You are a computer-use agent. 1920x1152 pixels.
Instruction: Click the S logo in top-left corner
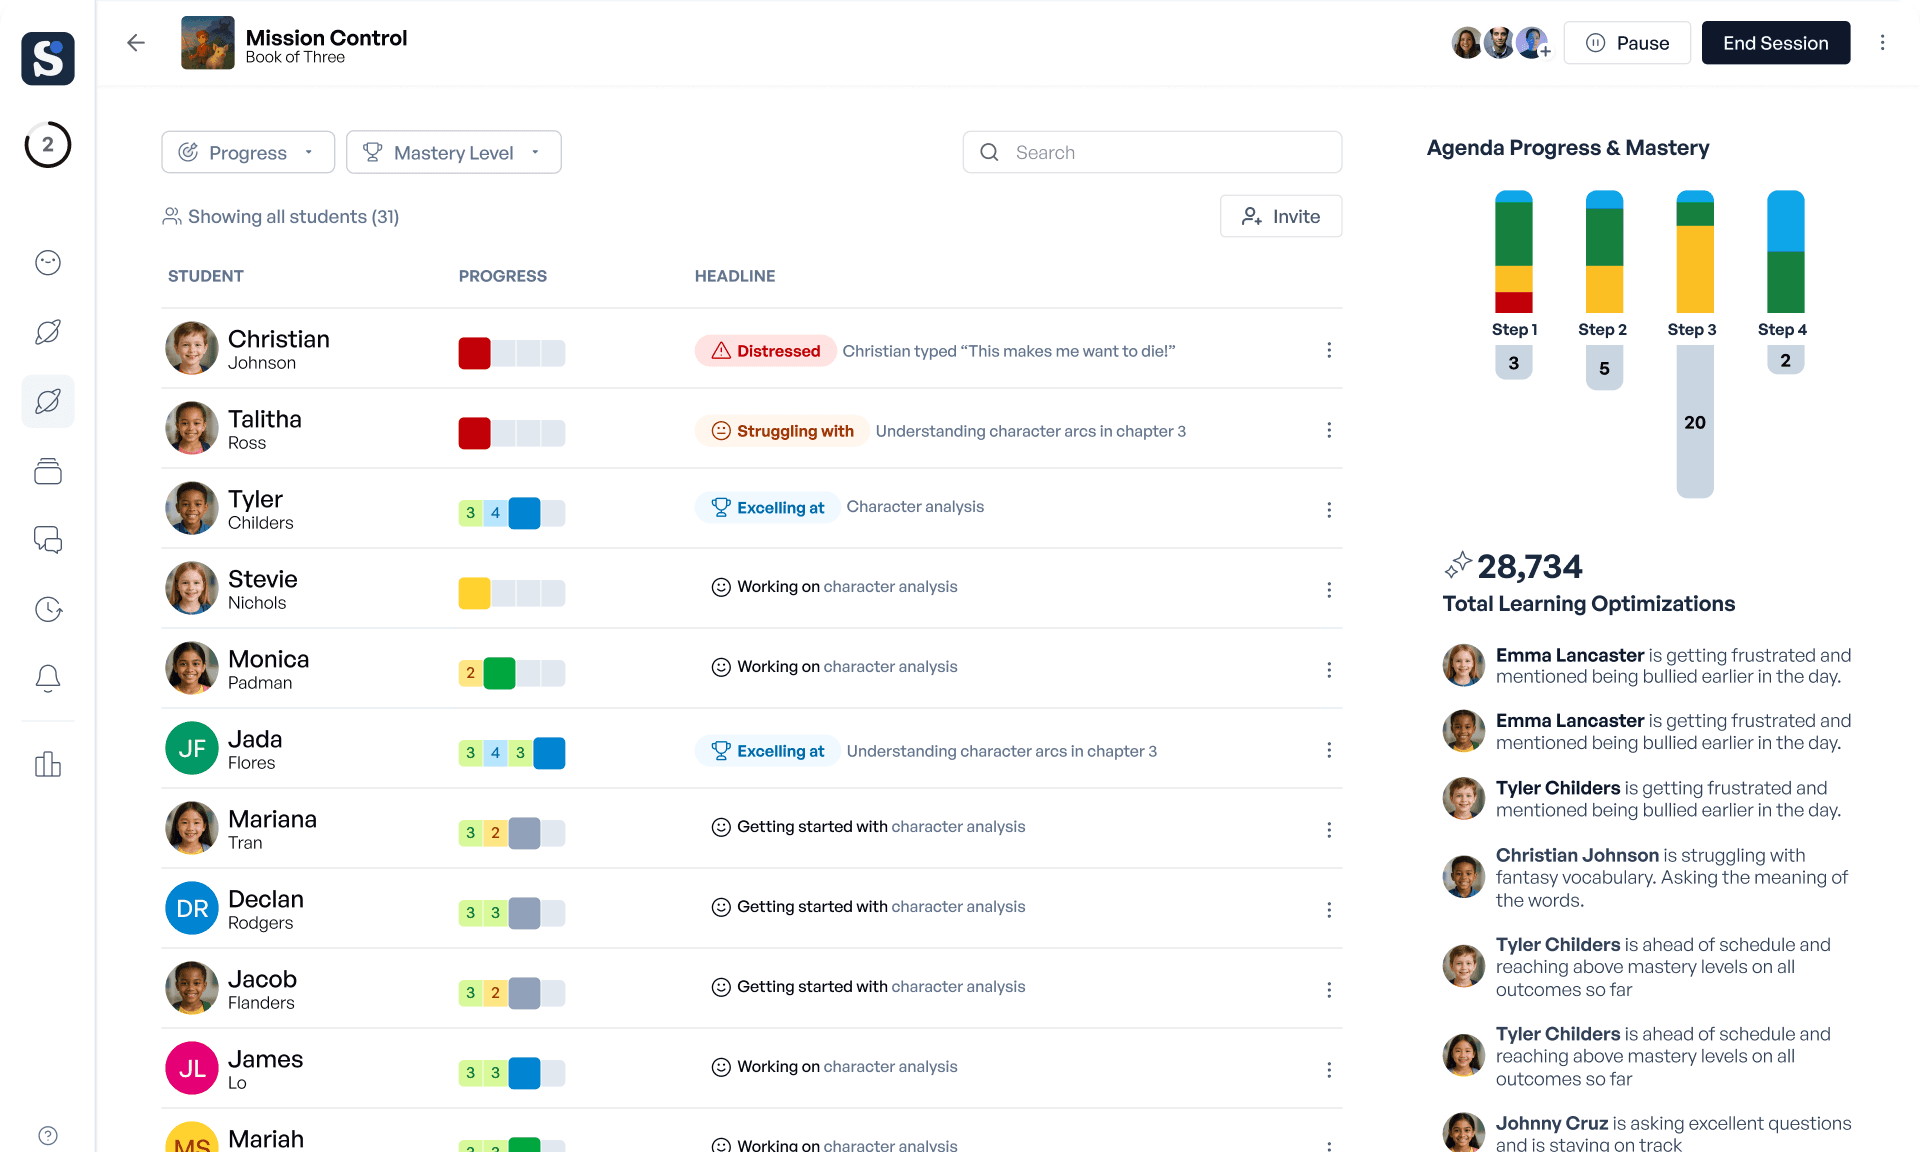(x=47, y=59)
